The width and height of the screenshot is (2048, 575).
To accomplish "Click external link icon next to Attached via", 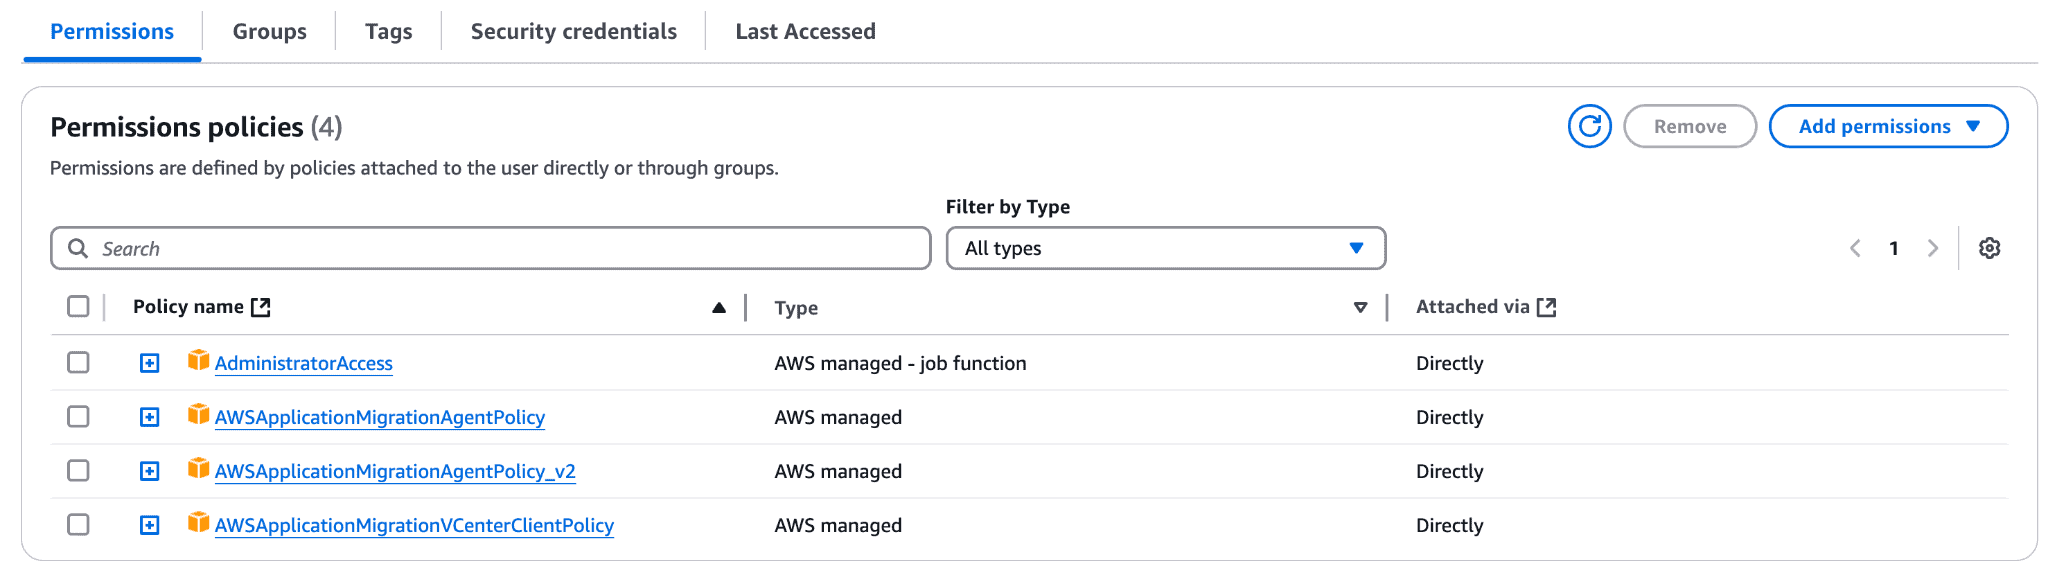I will [x=1547, y=307].
